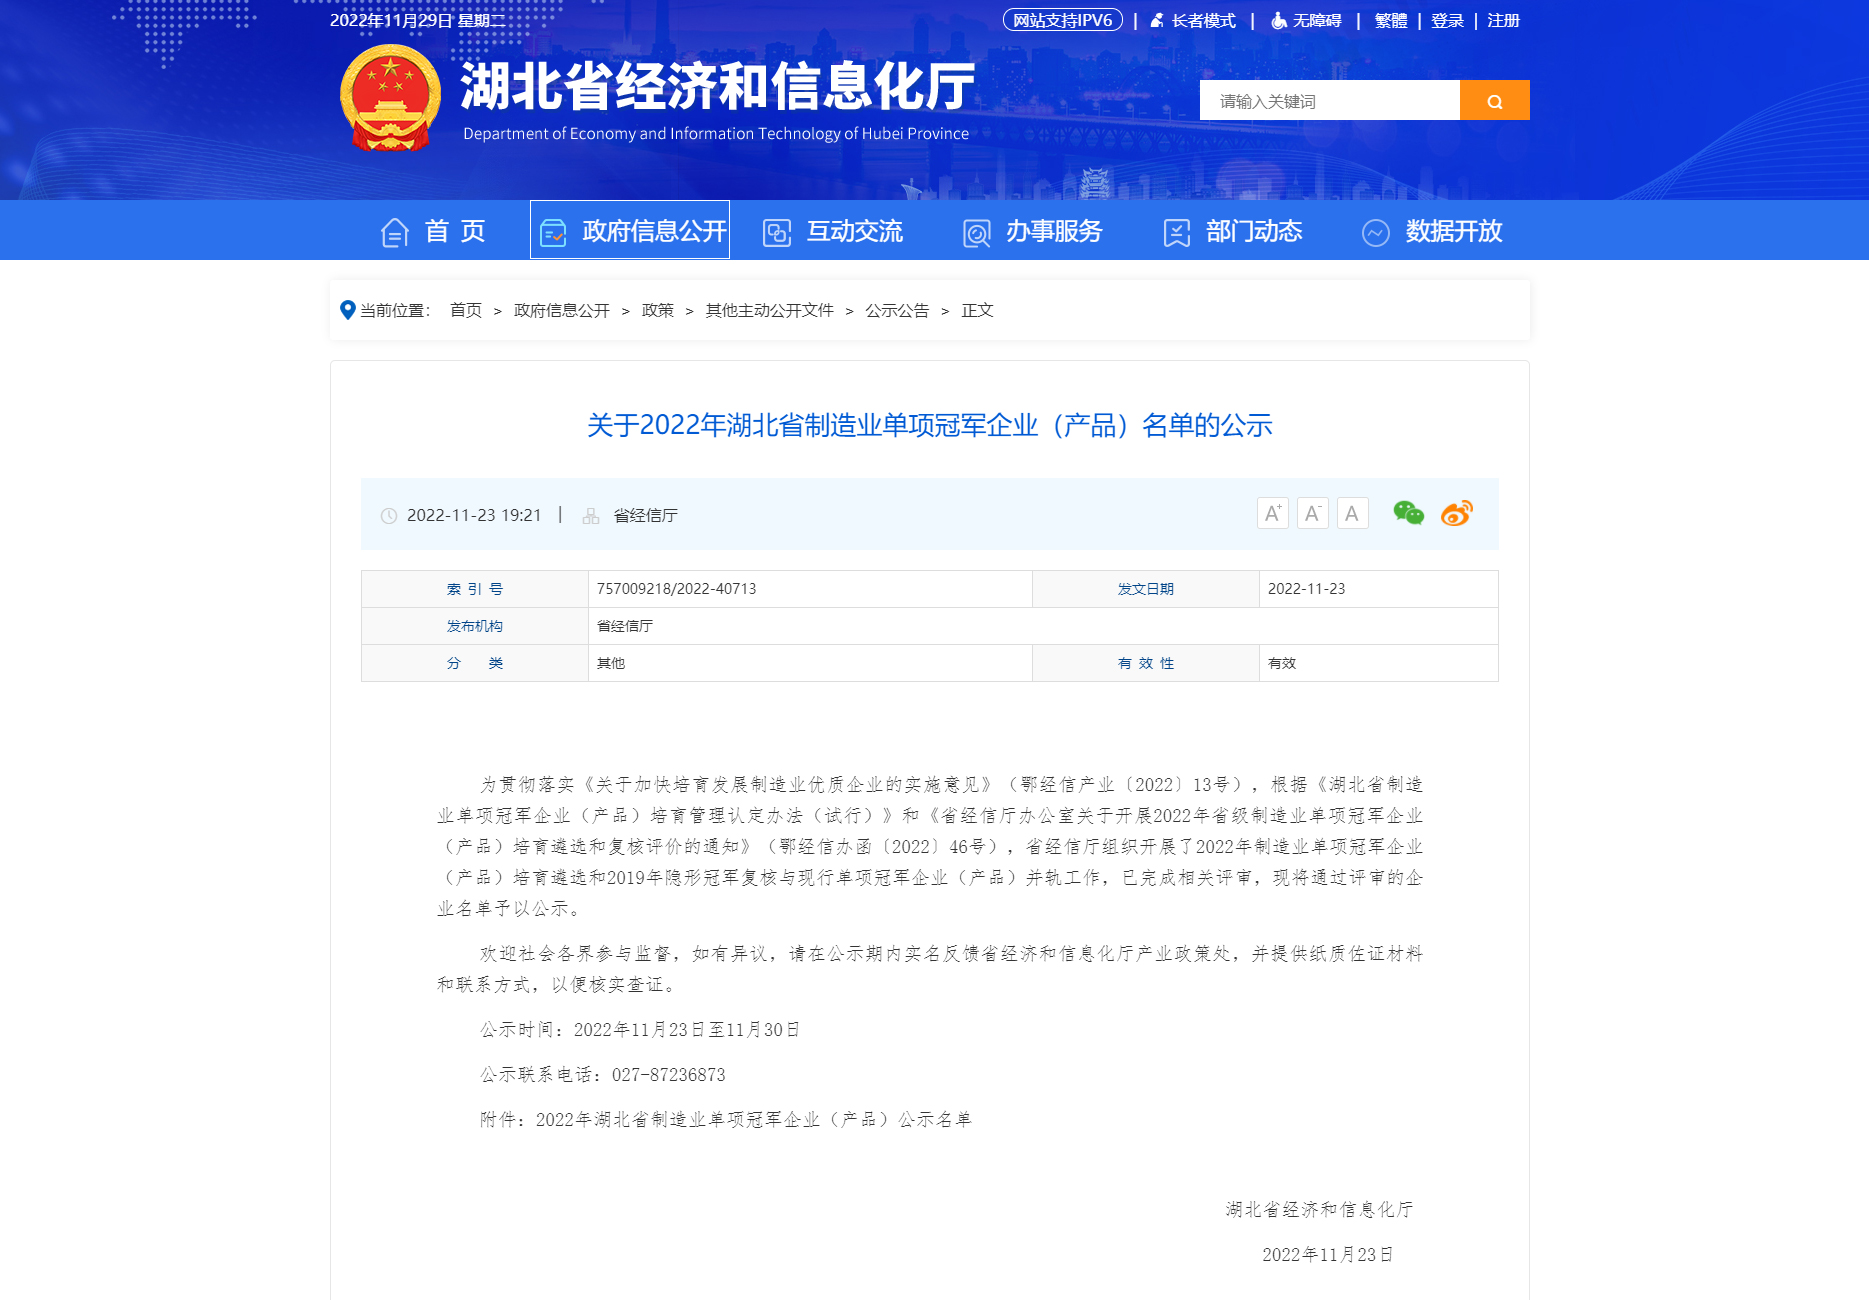The image size is (1869, 1300).
Task: Go to 其他主动公开文件 in breadcrumb
Action: [770, 310]
